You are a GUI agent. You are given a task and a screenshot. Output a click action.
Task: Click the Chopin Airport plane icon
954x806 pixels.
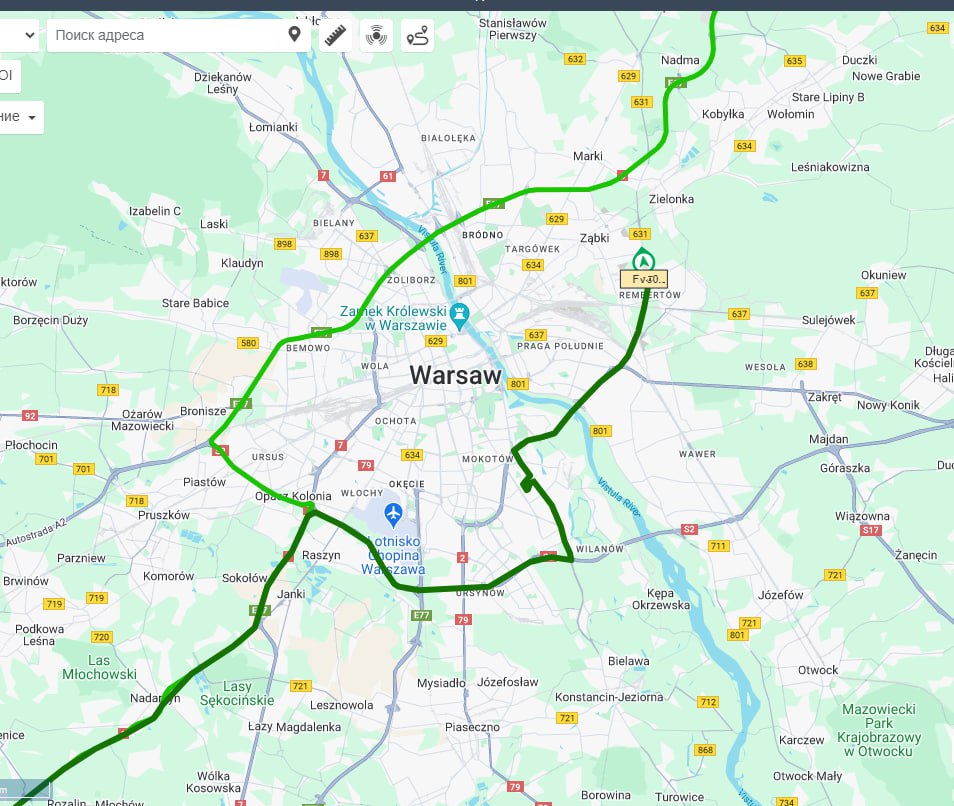(x=392, y=515)
